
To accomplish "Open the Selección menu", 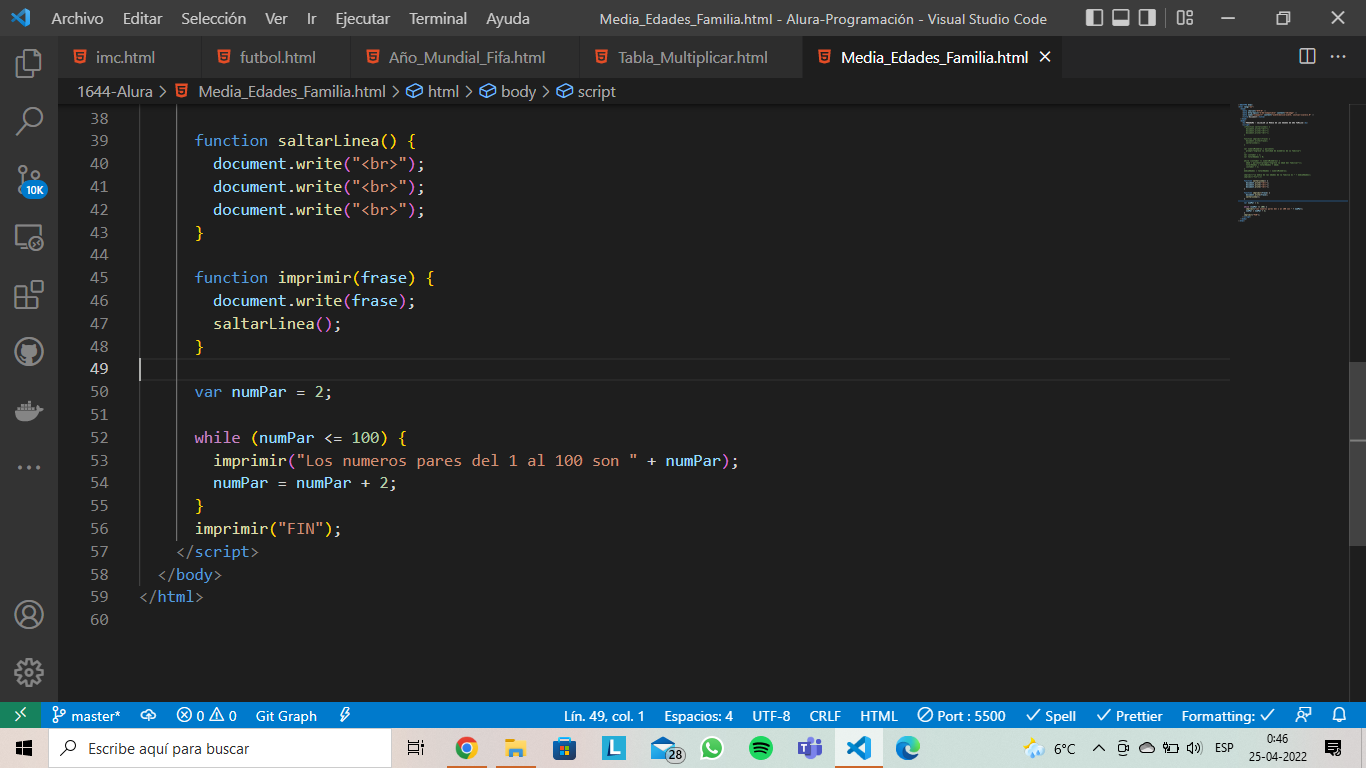I will tap(213, 18).
